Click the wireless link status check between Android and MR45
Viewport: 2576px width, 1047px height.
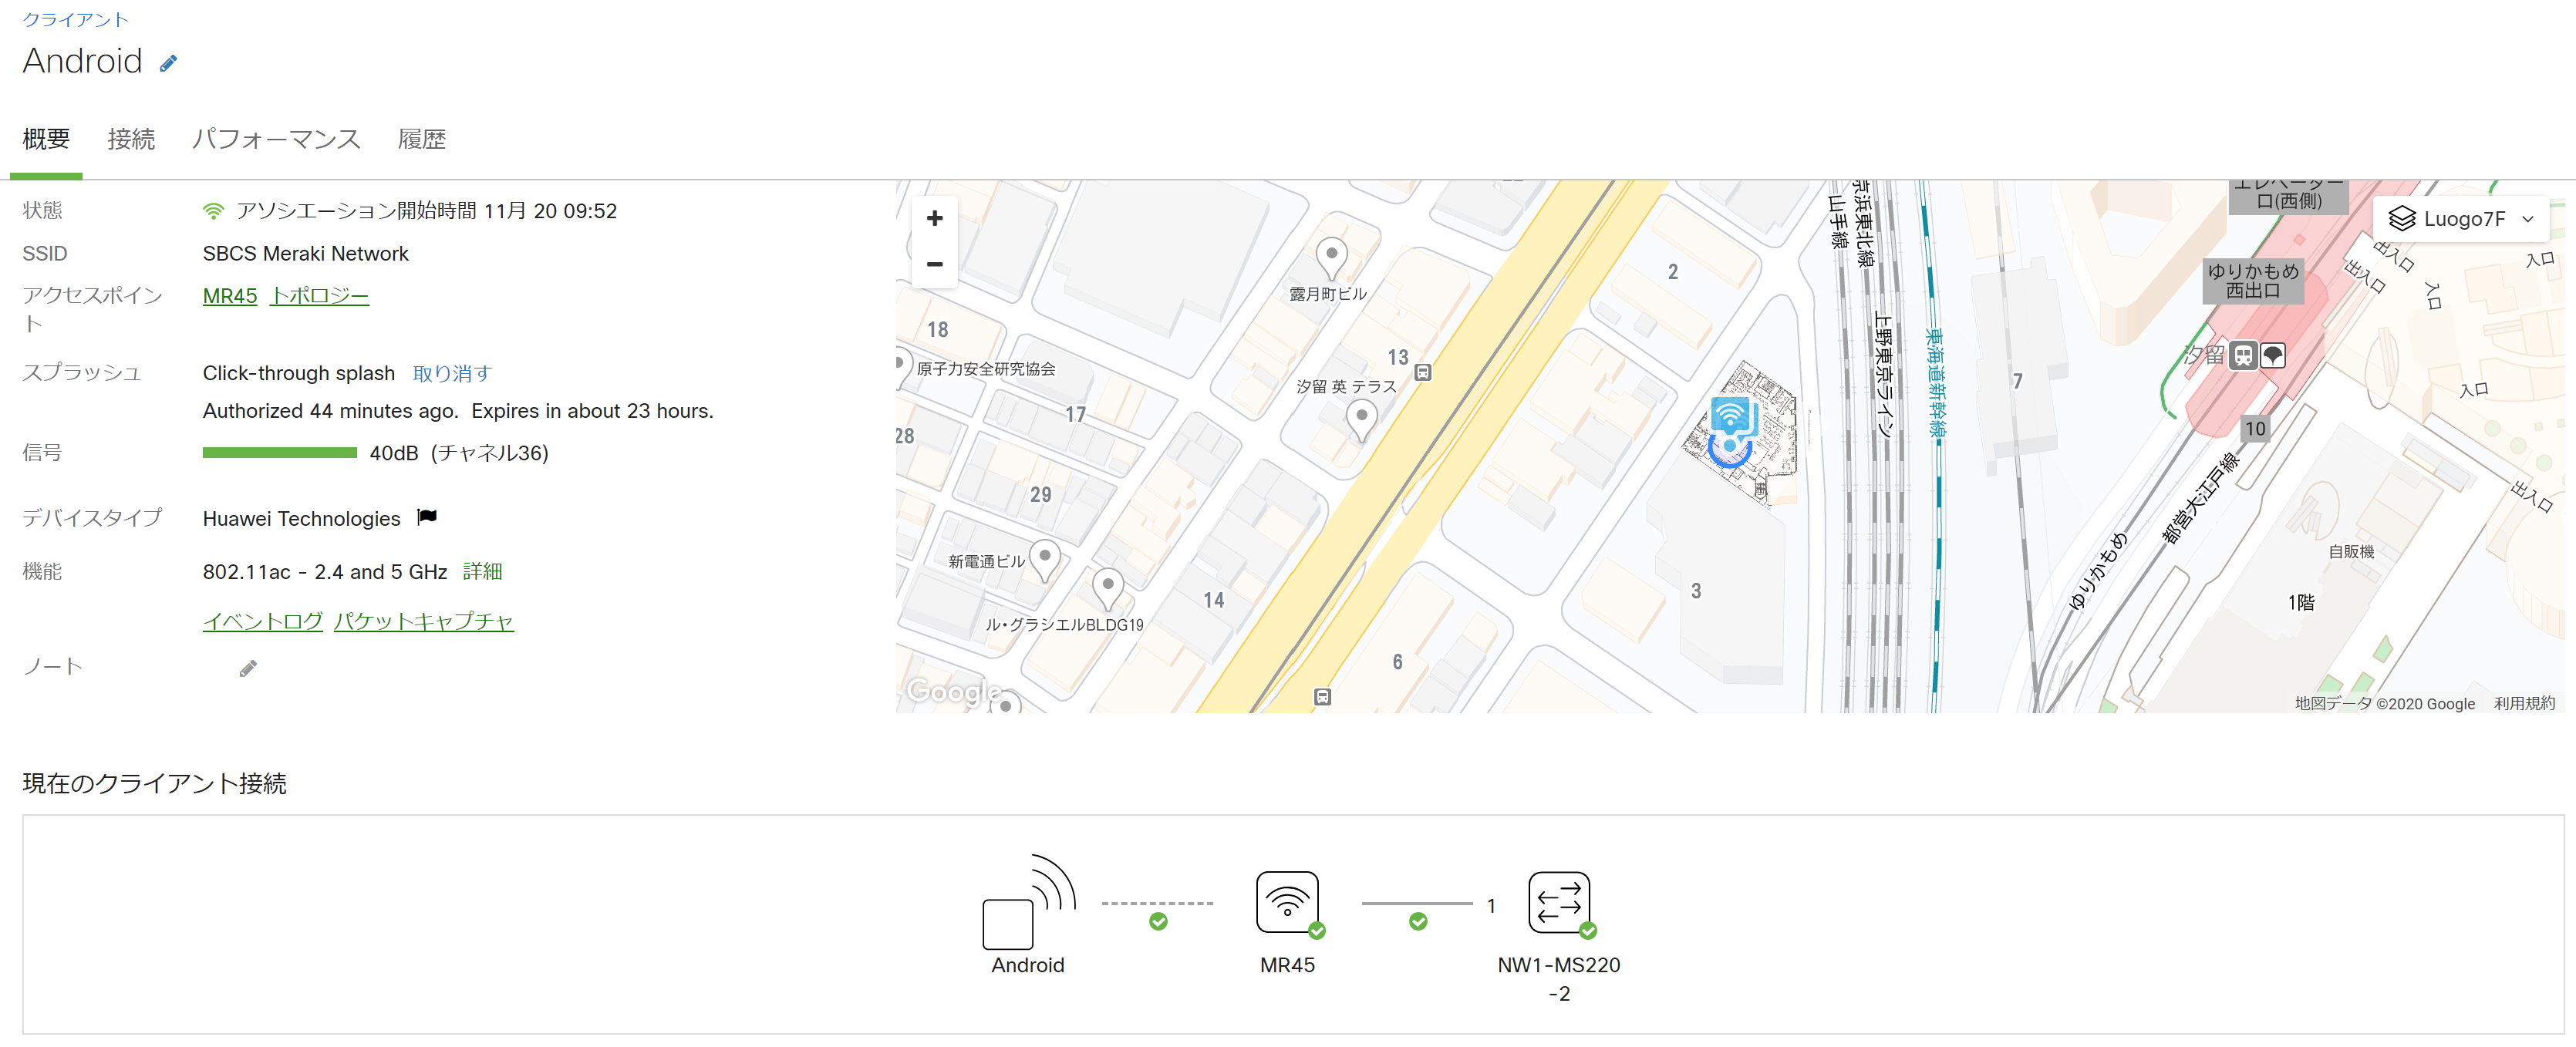[x=1158, y=921]
